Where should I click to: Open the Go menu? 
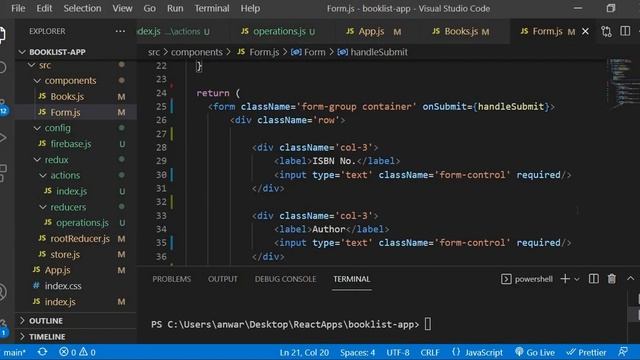coord(149,8)
